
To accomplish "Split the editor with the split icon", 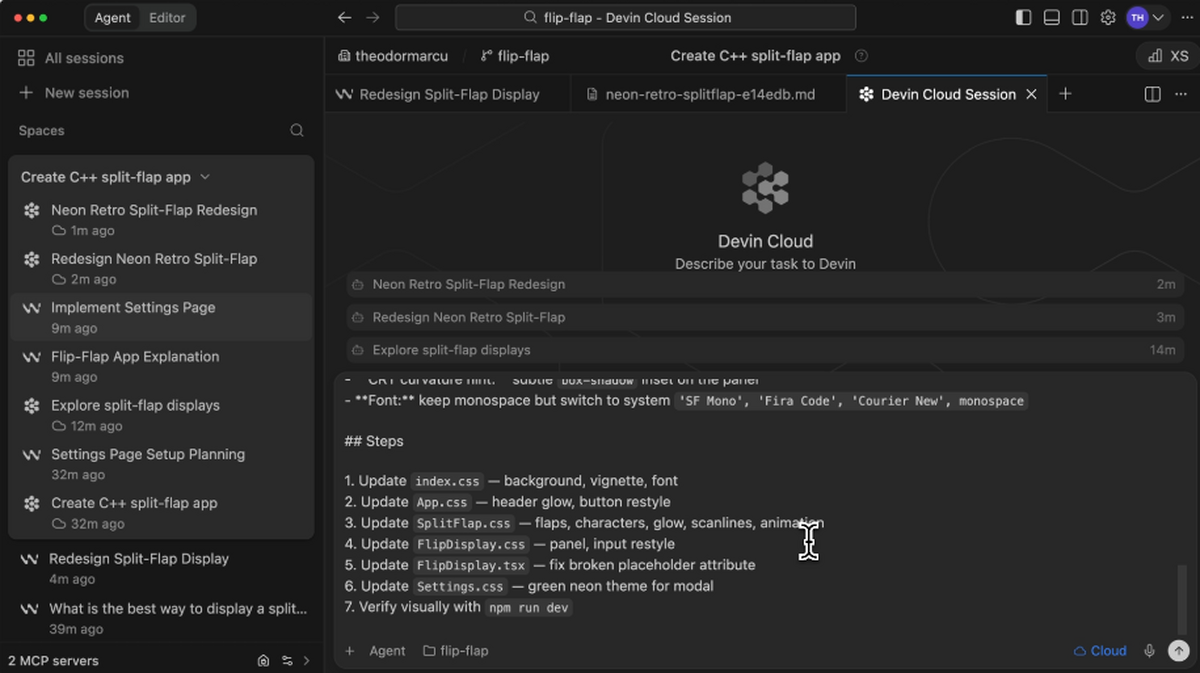I will [1152, 94].
